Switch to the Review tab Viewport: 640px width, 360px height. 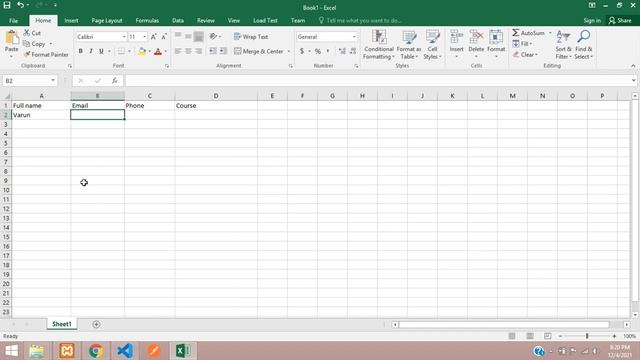pyautogui.click(x=205, y=20)
